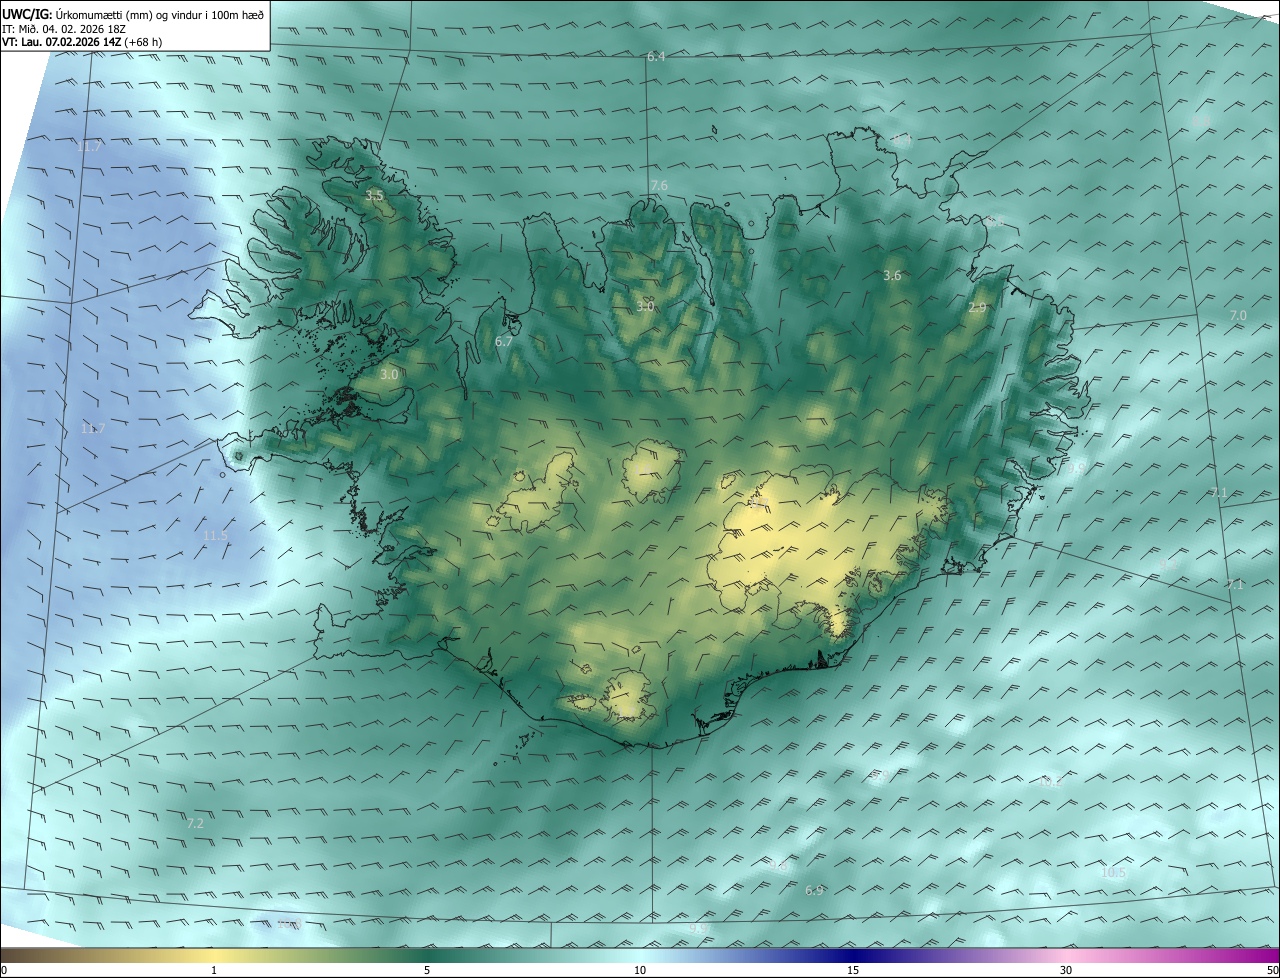Select the 9.9 value off the east fjords
Image resolution: width=1280 pixels, height=978 pixels.
(x=1076, y=468)
